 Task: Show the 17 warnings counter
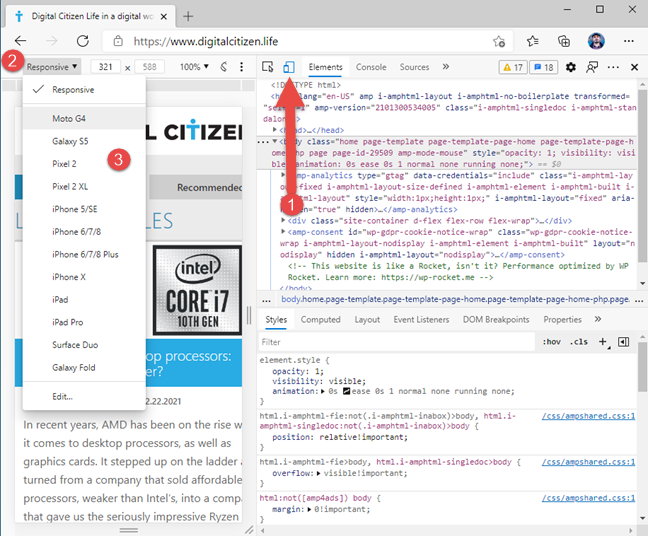click(513, 67)
